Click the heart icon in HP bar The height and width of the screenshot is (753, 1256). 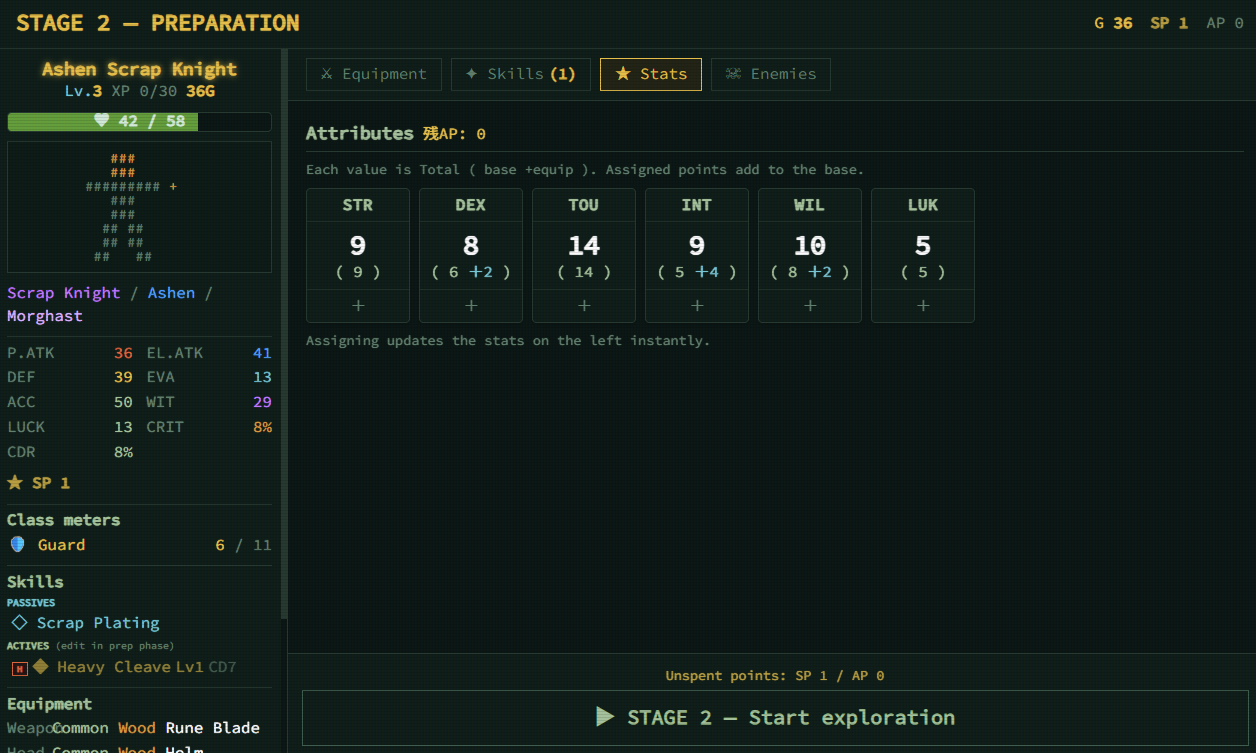click(x=101, y=121)
